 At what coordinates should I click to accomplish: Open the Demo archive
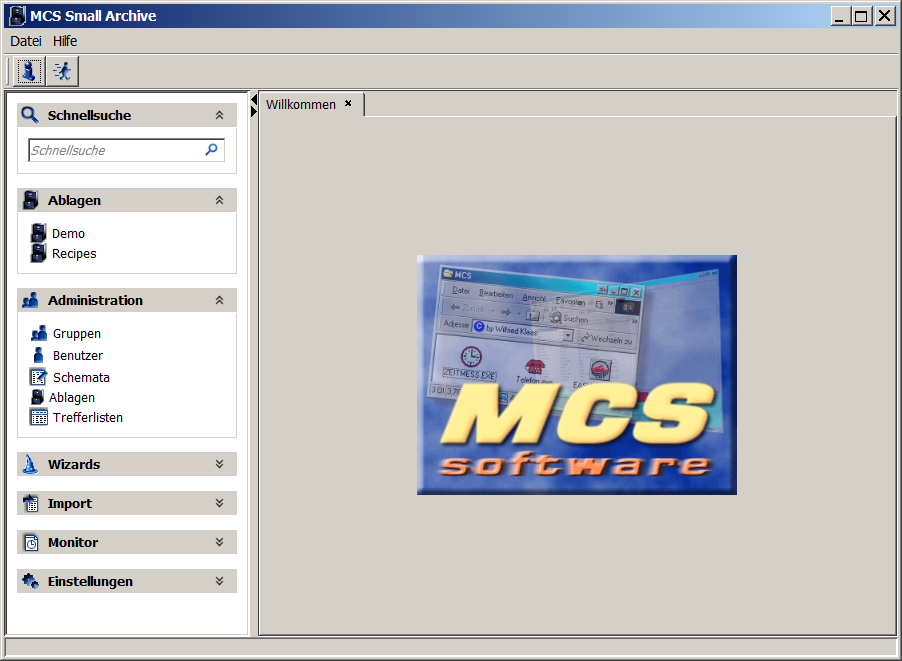(68, 233)
